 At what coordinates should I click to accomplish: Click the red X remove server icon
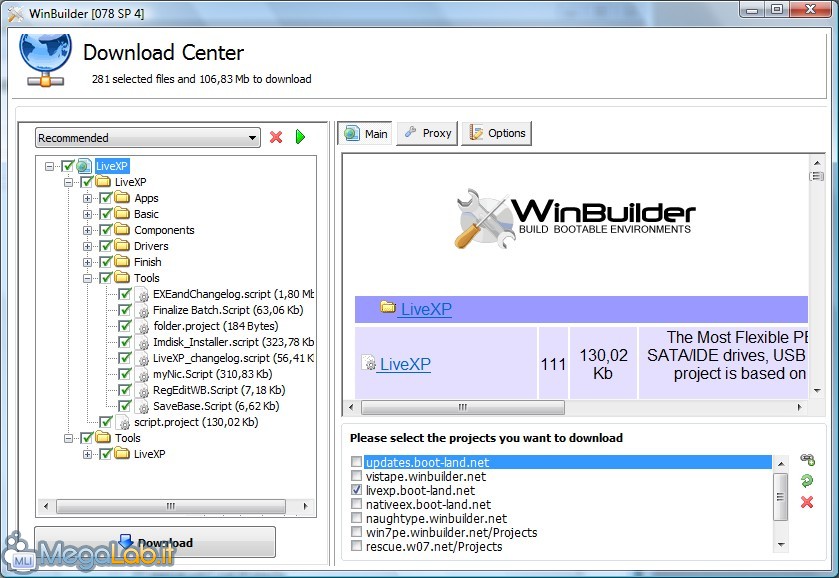[x=807, y=502]
